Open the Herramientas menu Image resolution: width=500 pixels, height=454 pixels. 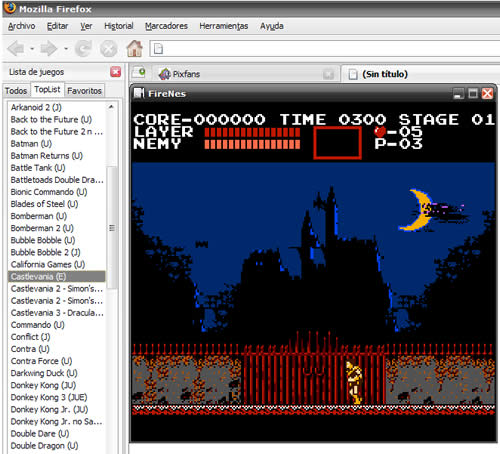coord(224,26)
